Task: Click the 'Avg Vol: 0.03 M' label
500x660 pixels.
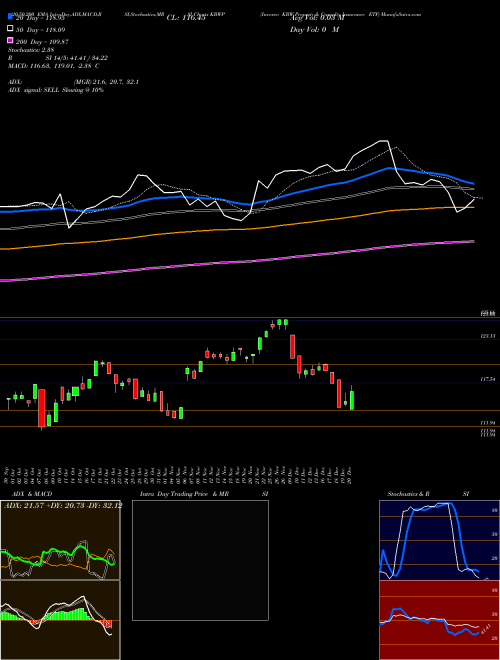Action: pos(317,18)
